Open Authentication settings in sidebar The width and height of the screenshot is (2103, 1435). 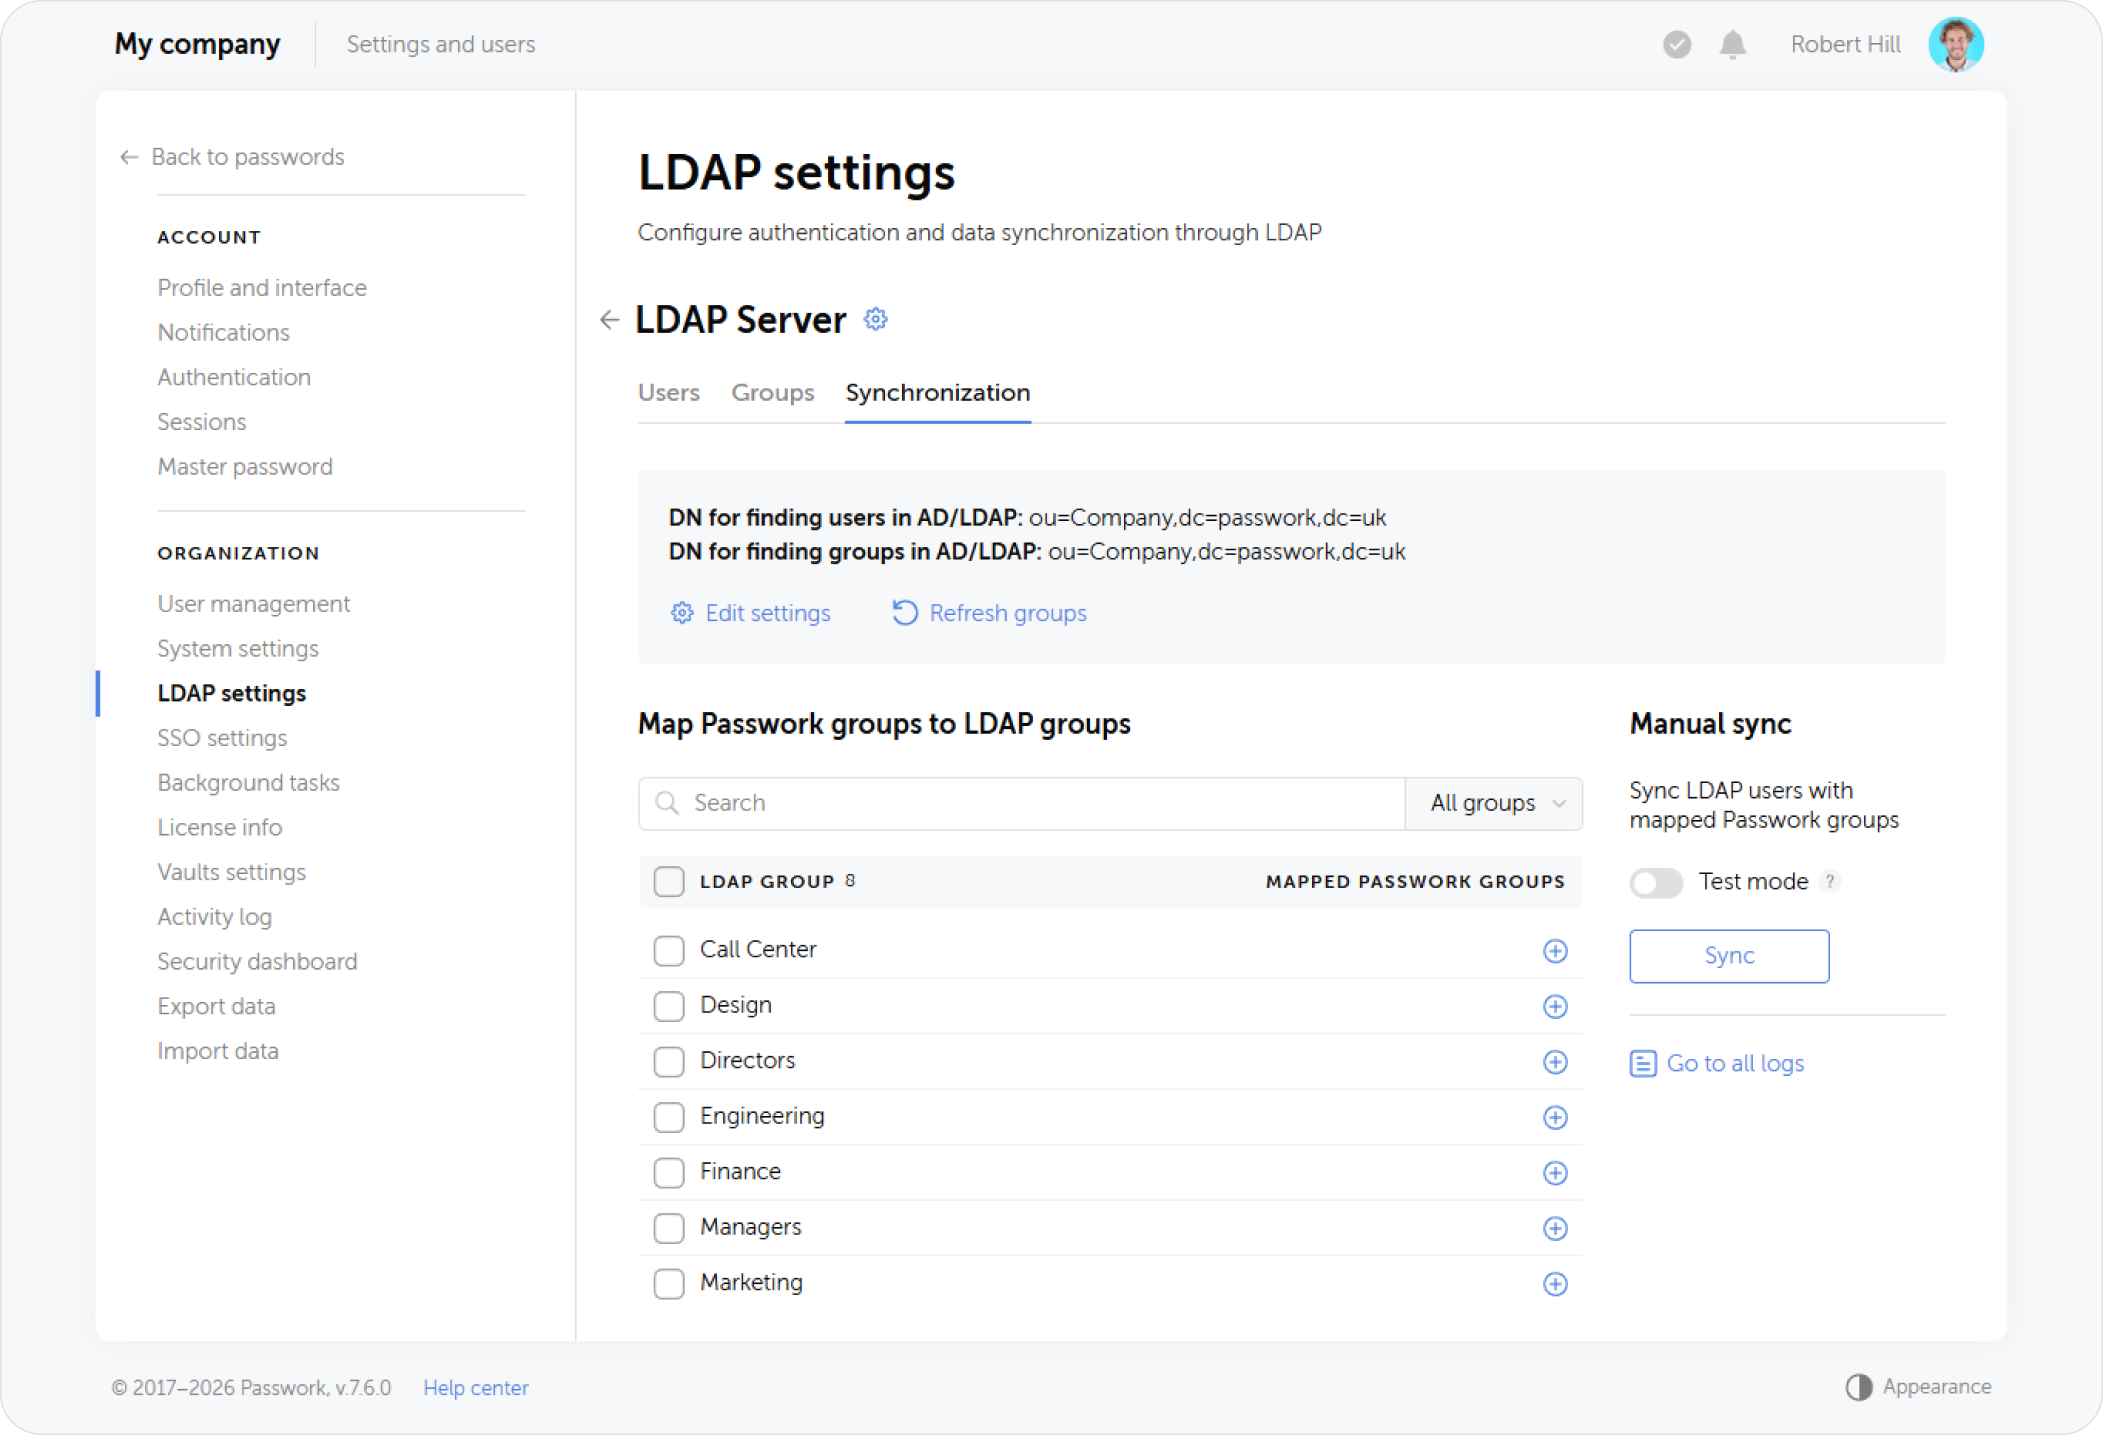tap(234, 377)
